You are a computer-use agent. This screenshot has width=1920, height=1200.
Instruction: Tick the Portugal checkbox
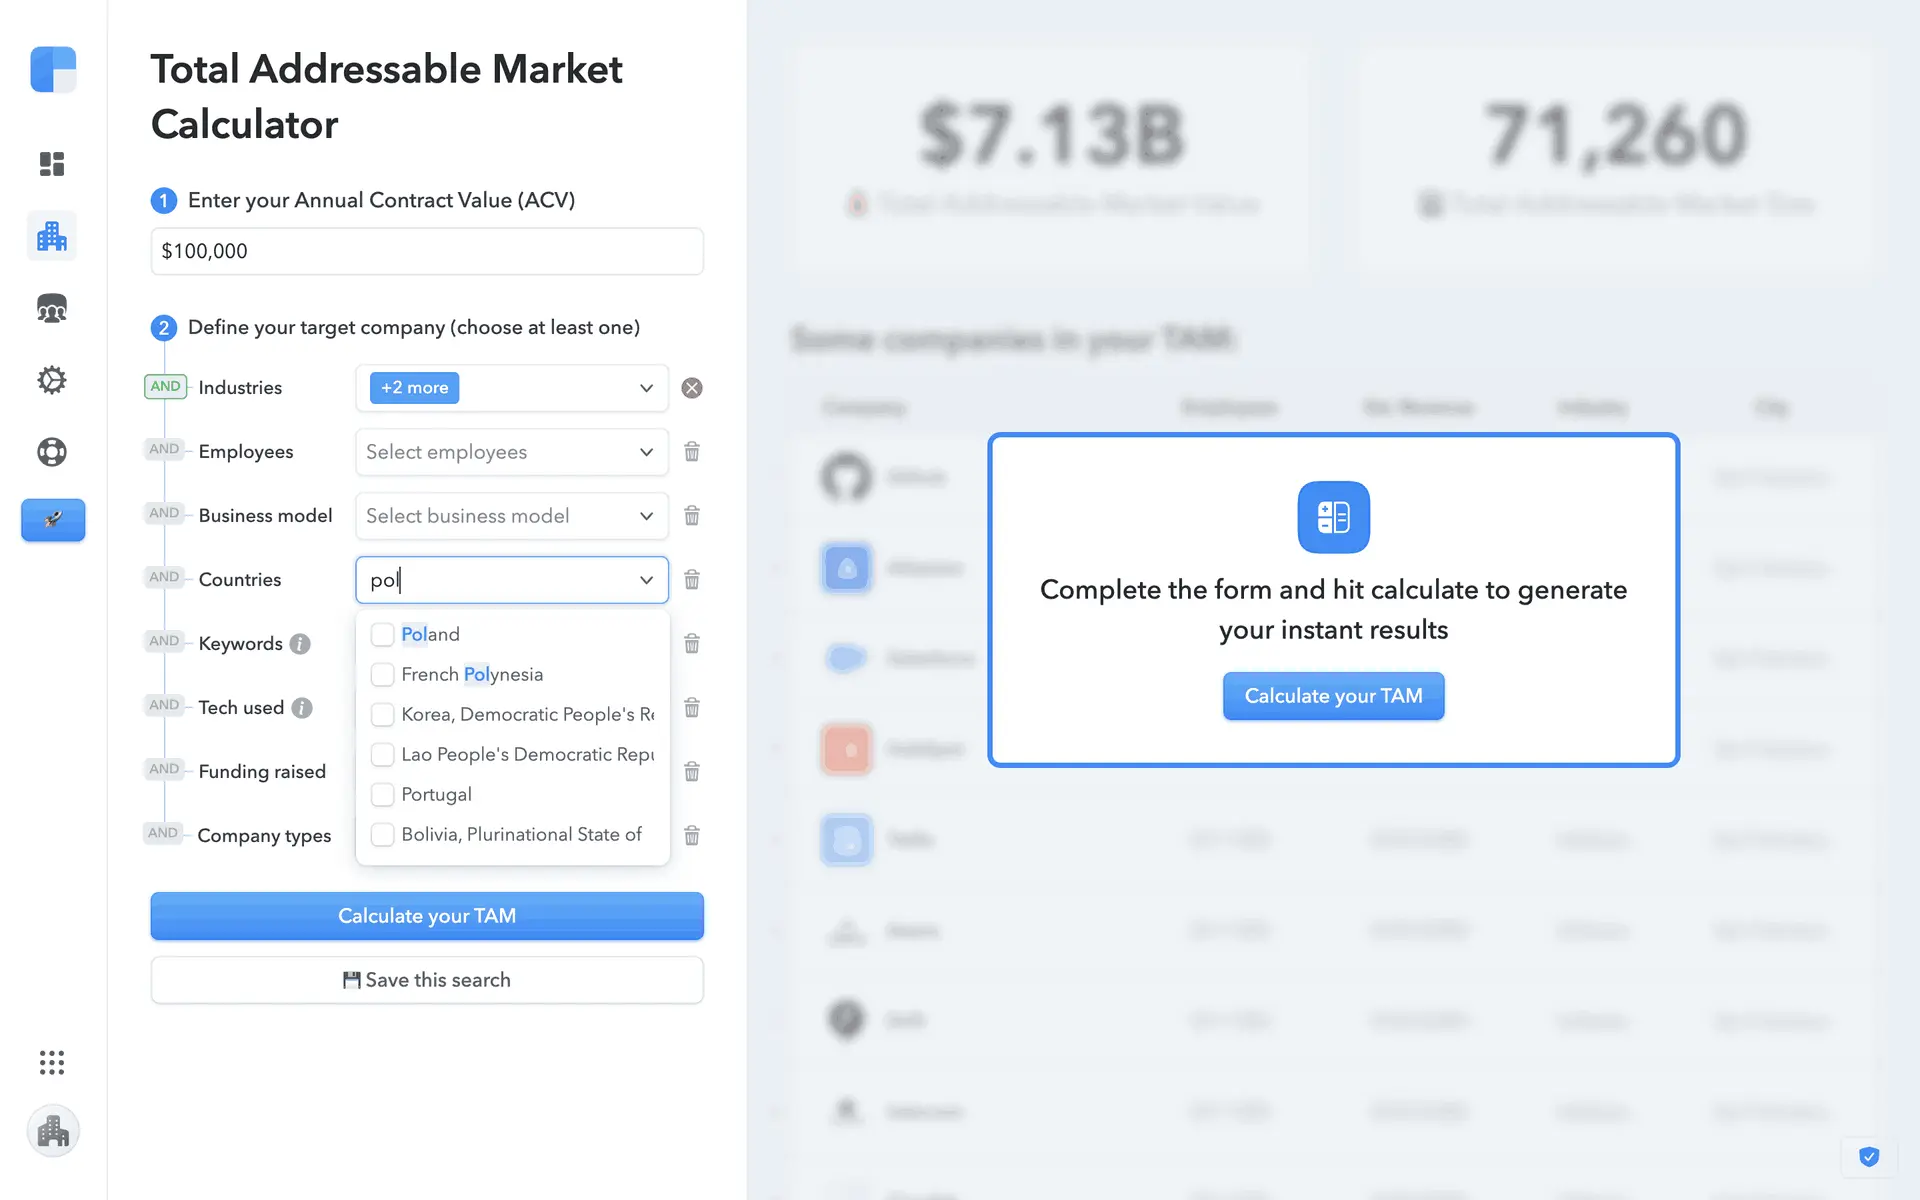tap(382, 795)
